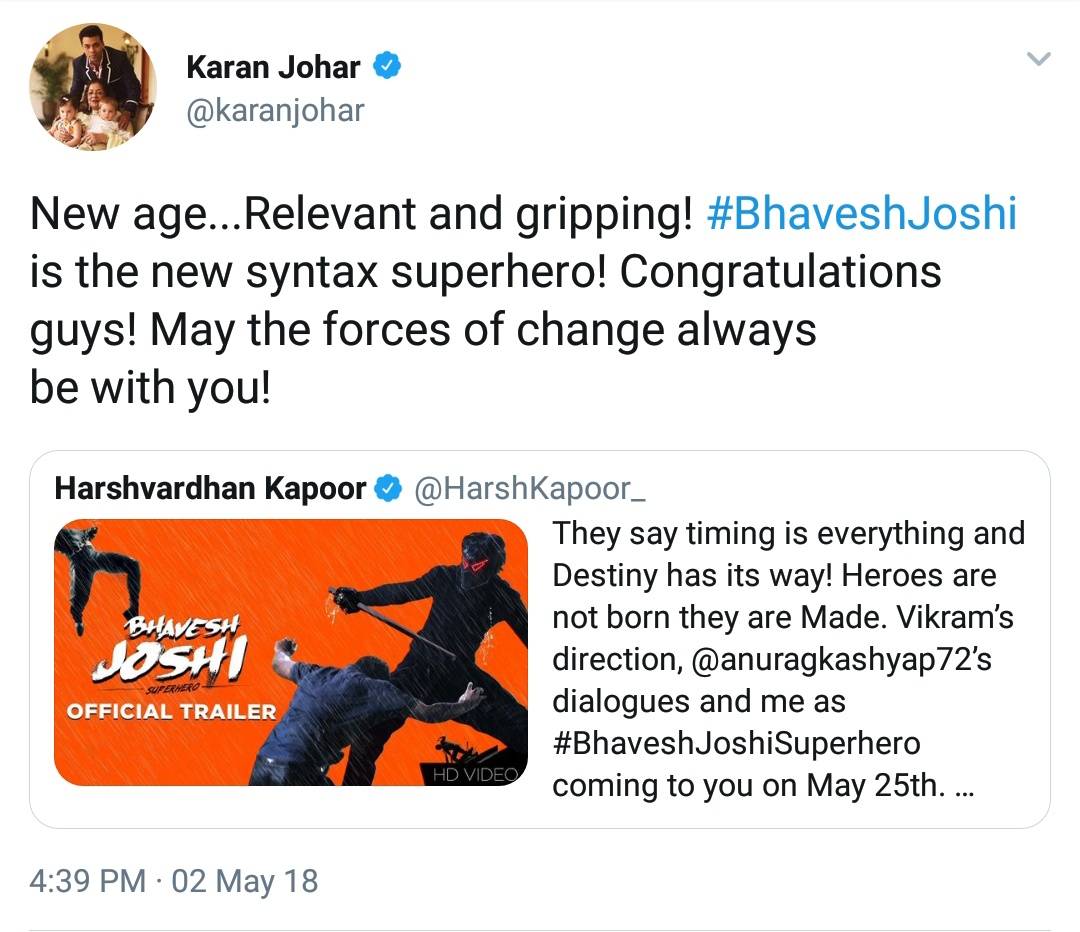Click Harshvardhan Kapoor's verified badge
This screenshot has height=932, width=1080.
coord(388,488)
